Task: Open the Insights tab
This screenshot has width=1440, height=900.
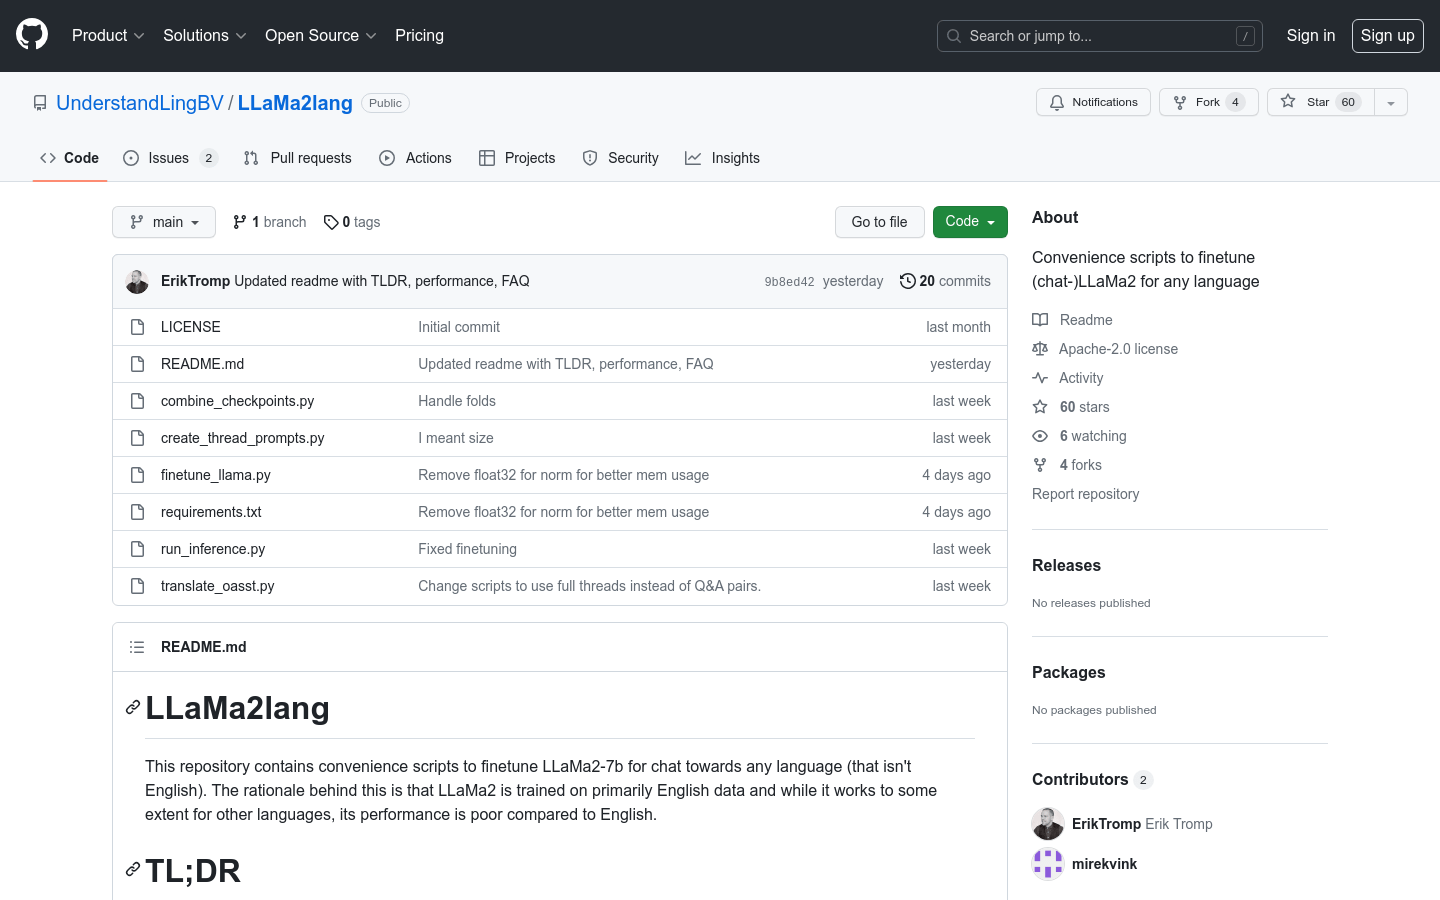Action: [x=722, y=158]
